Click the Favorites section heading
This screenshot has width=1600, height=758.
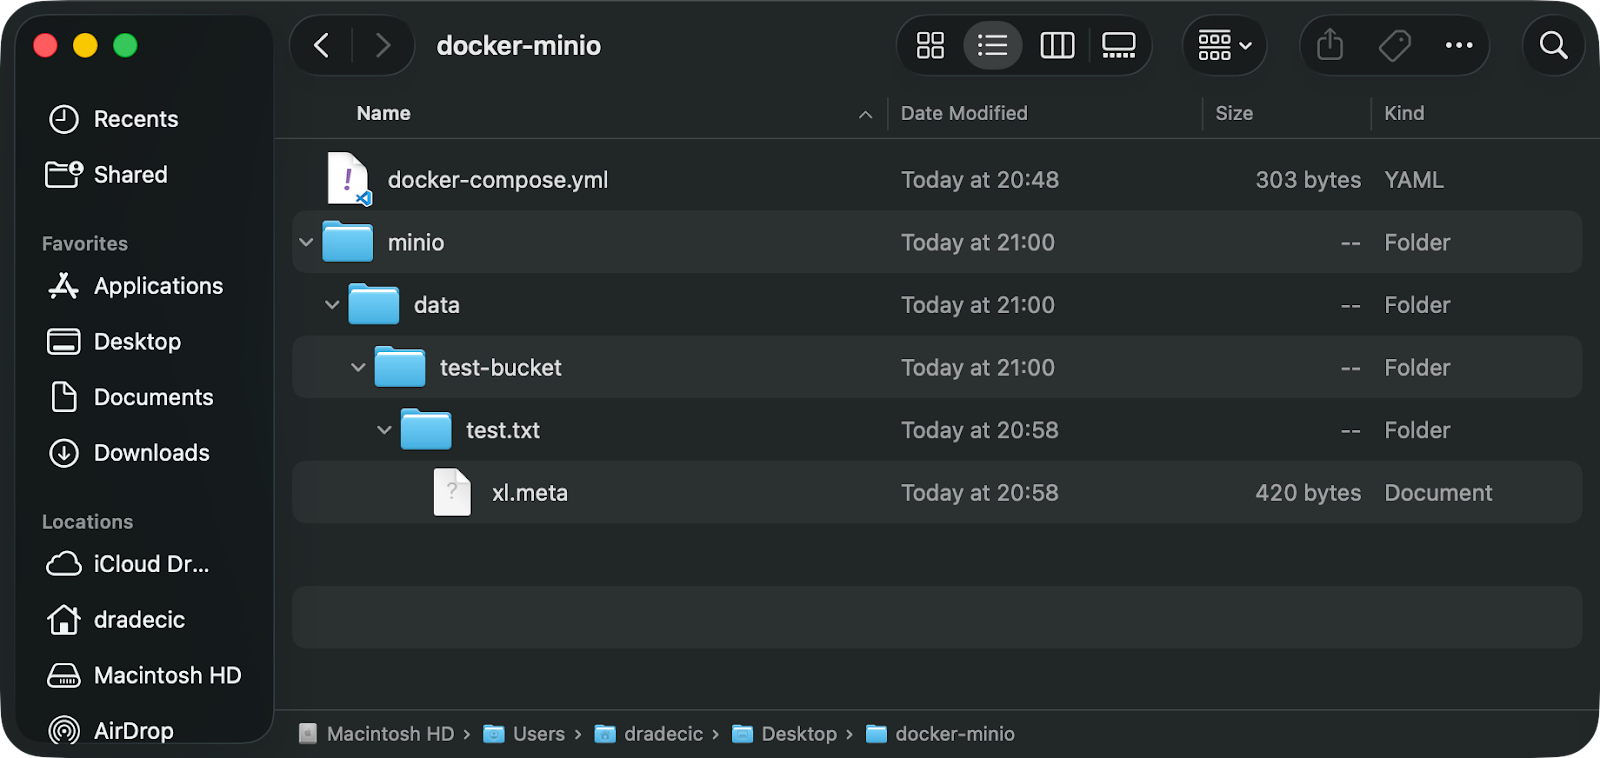click(85, 244)
